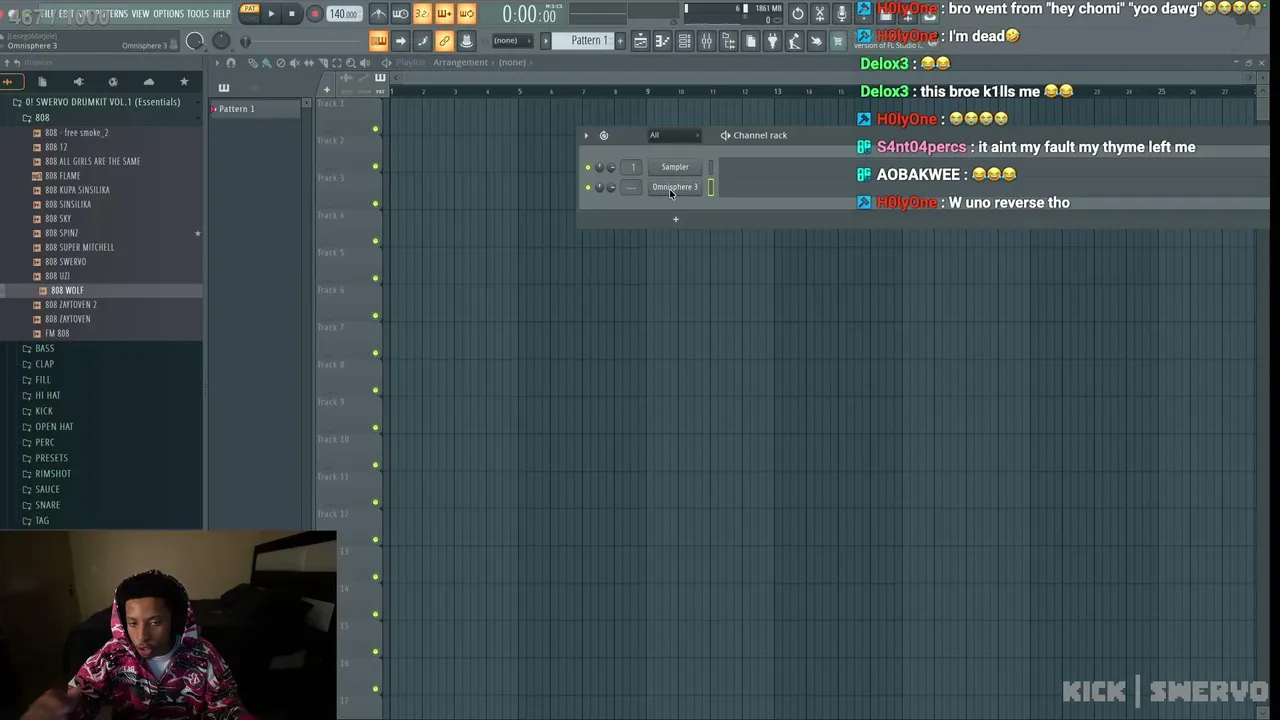Image resolution: width=1280 pixels, height=720 pixels.
Task: Toggle overdub blend recording icon
Action: [444, 14]
